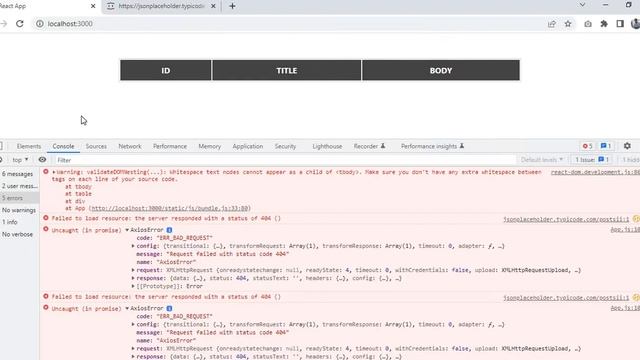Open the Memory panel
The width and height of the screenshot is (640, 360).
(x=209, y=146)
